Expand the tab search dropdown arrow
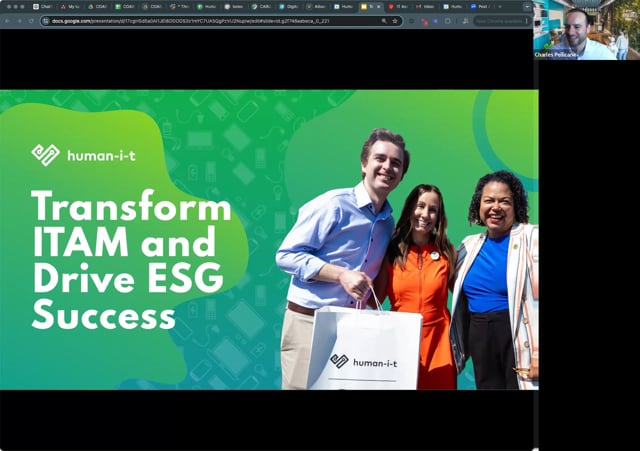This screenshot has width=640, height=451. click(x=527, y=7)
